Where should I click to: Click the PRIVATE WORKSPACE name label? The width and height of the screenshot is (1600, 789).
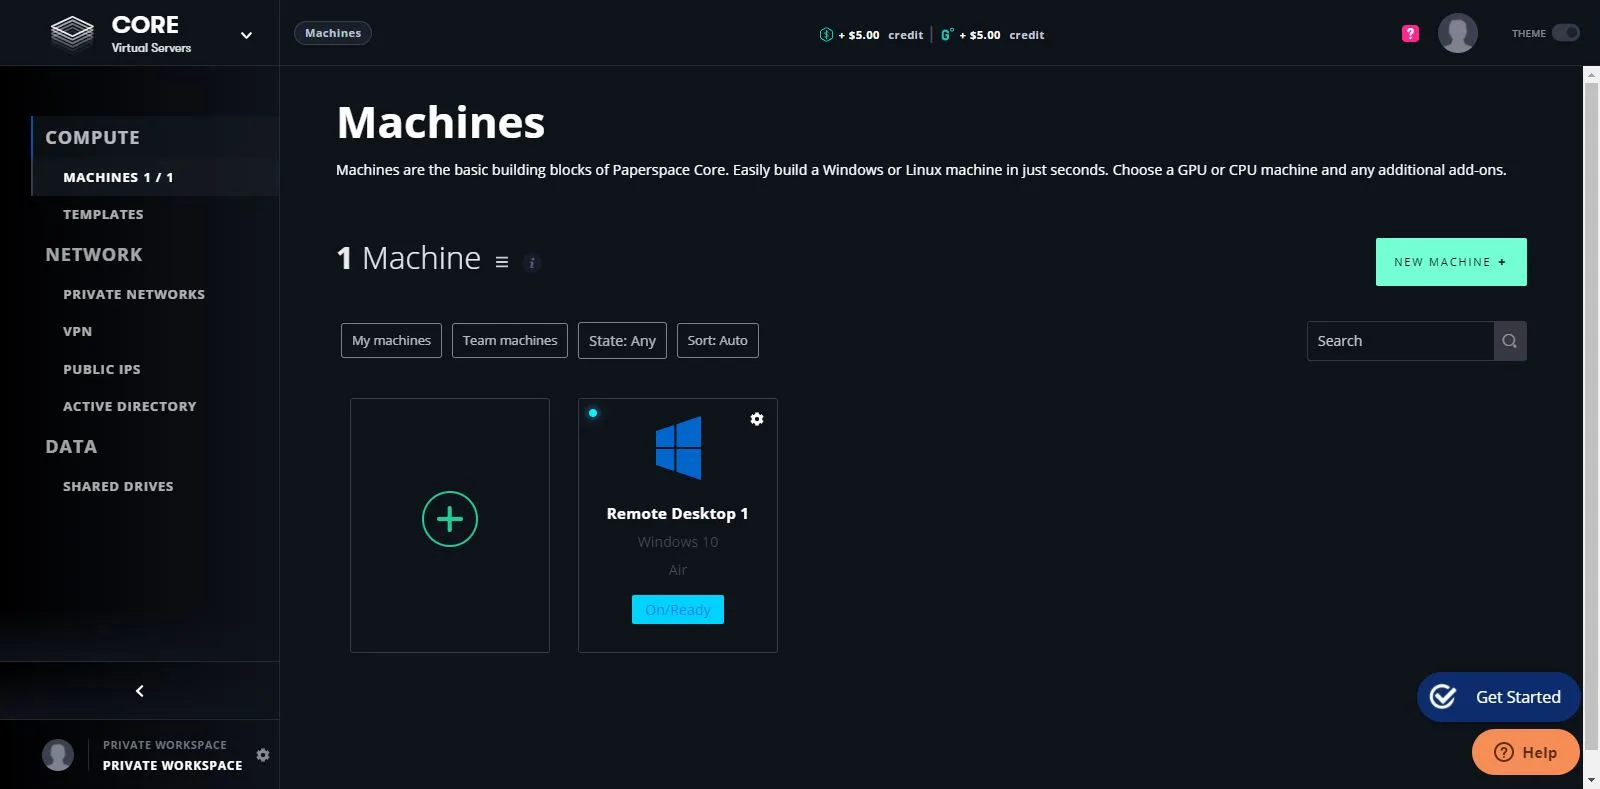click(172, 765)
